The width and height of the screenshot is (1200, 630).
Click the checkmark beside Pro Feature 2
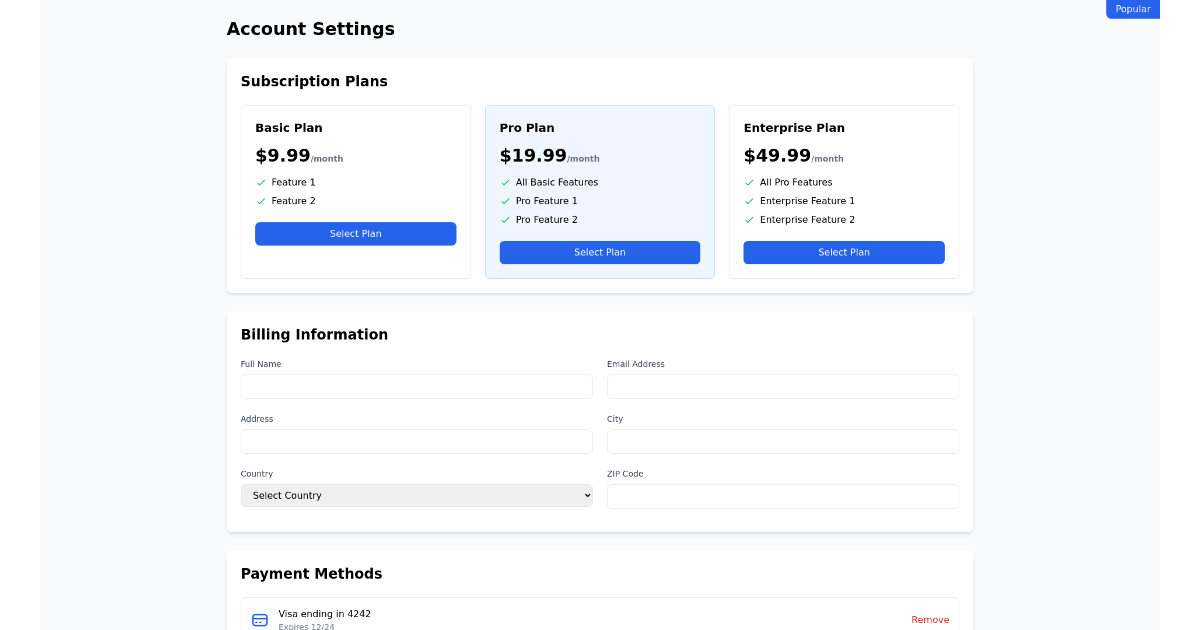pos(505,220)
